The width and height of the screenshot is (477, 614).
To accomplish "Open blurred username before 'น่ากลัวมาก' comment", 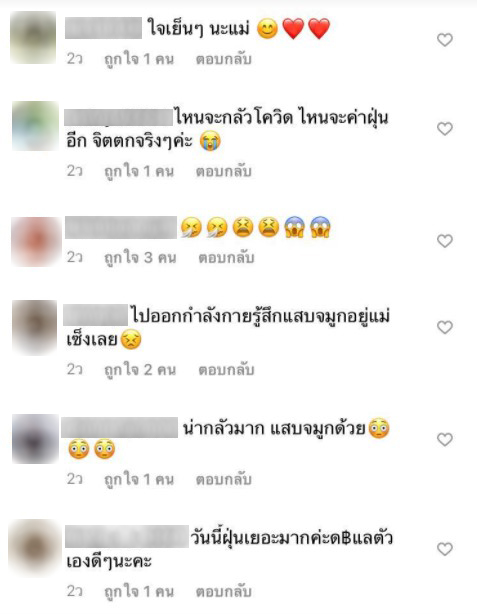I will 120,428.
